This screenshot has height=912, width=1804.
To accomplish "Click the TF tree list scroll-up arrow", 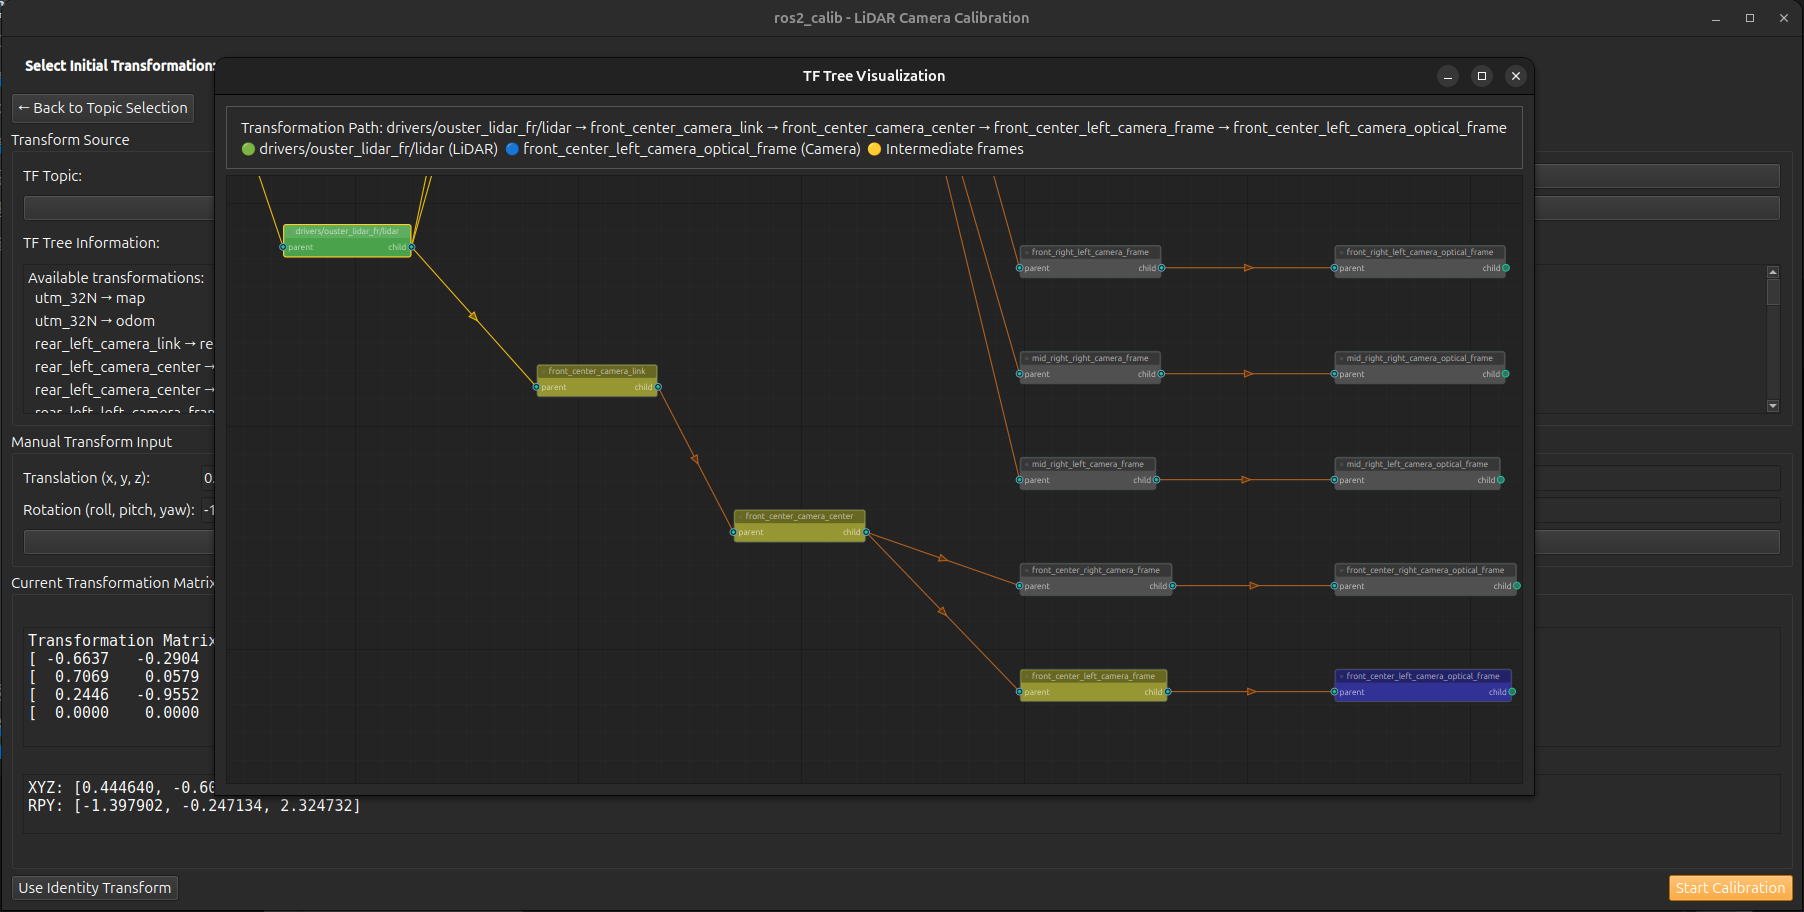I will coord(1773,272).
